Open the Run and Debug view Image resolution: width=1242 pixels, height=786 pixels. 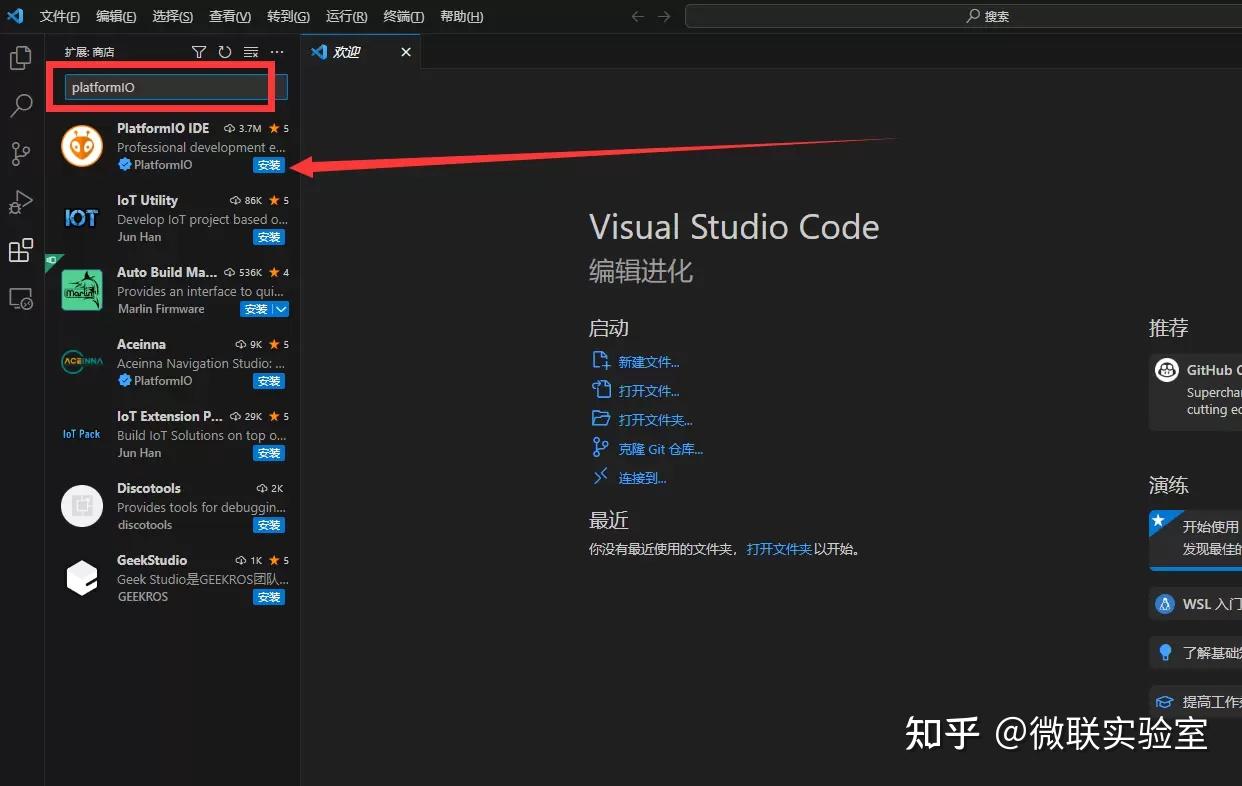coord(21,202)
